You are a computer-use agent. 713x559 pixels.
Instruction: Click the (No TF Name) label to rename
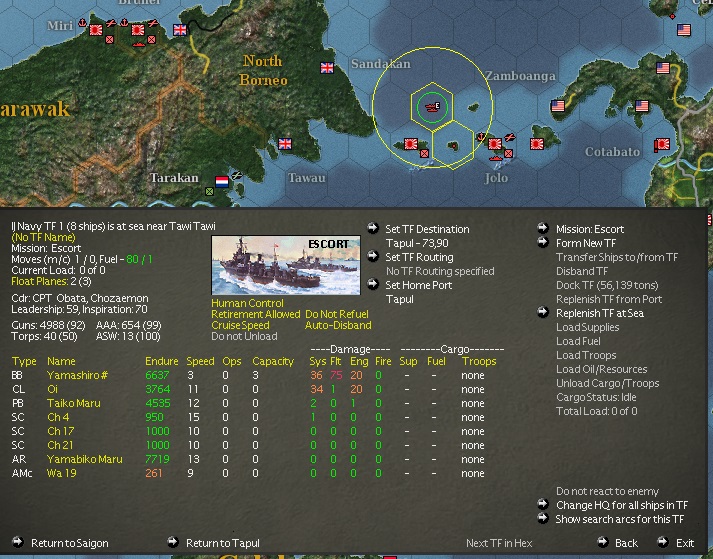pyautogui.click(x=43, y=237)
